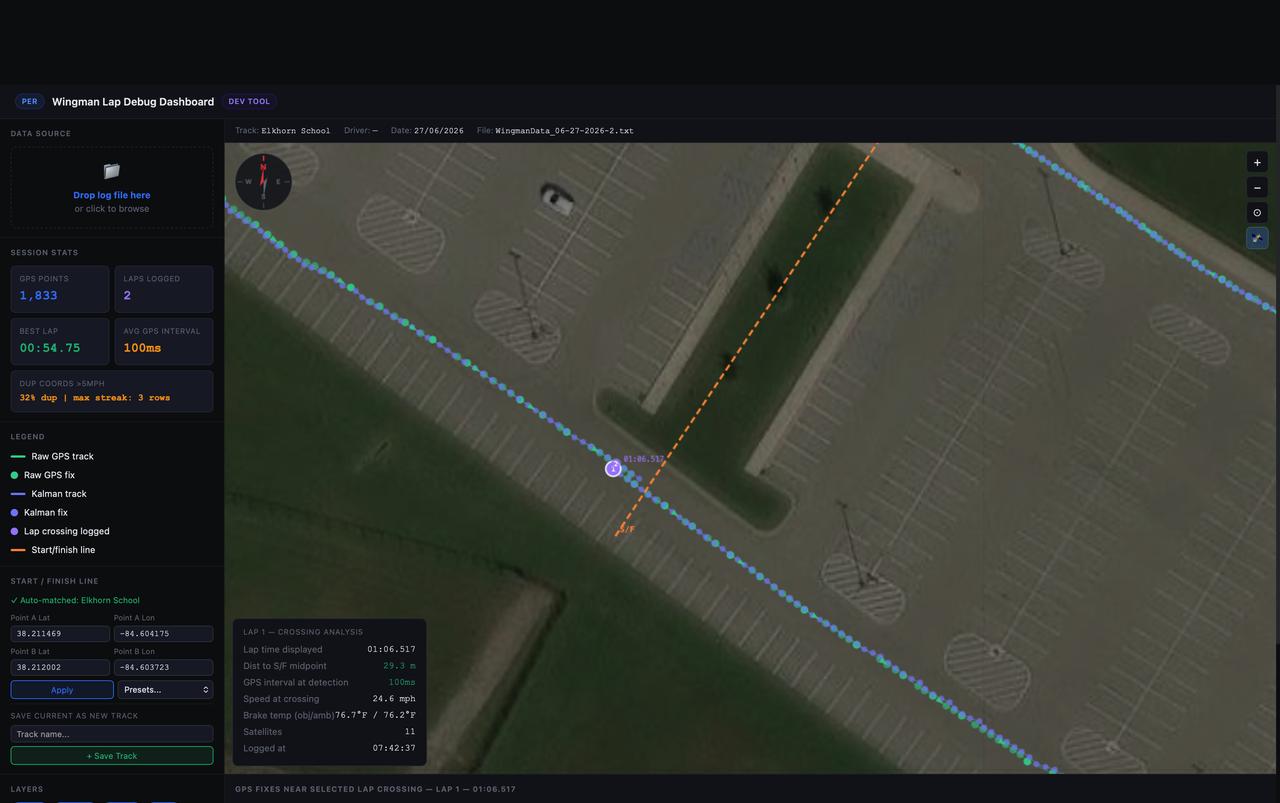Click the DEV TOOL badge
Viewport: 1280px width, 803px height.
coord(249,101)
